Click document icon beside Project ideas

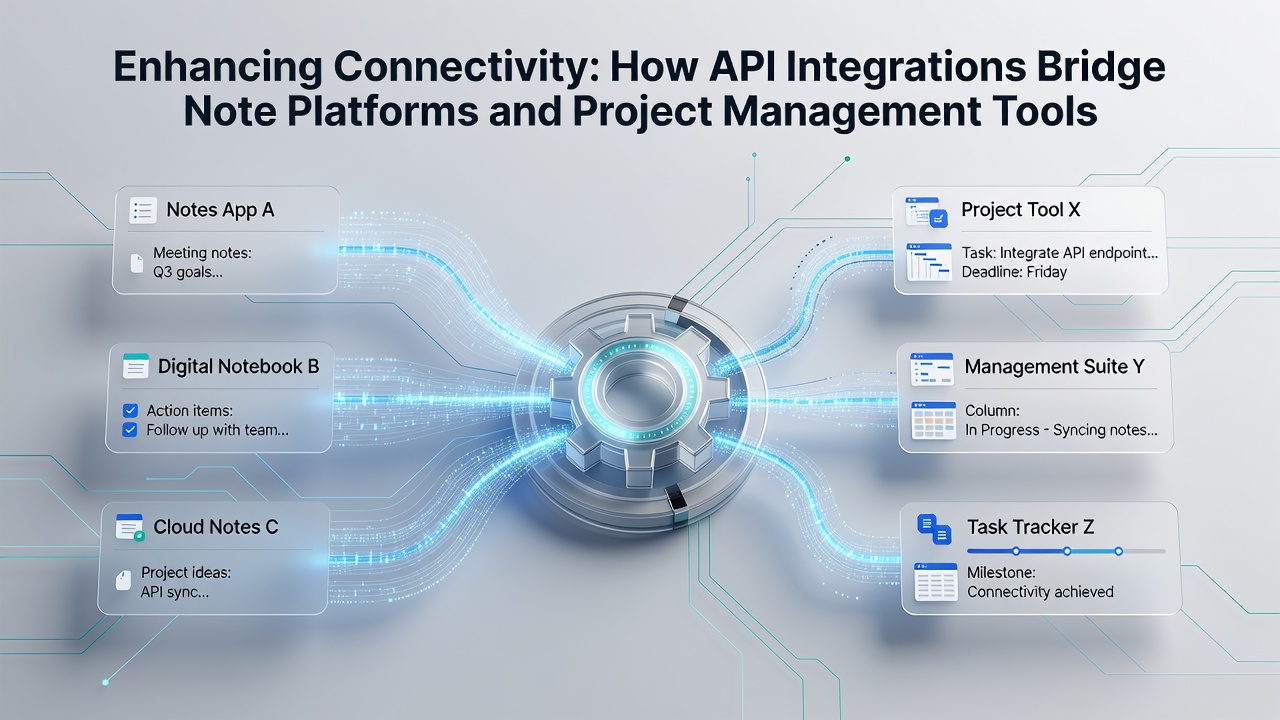click(123, 581)
